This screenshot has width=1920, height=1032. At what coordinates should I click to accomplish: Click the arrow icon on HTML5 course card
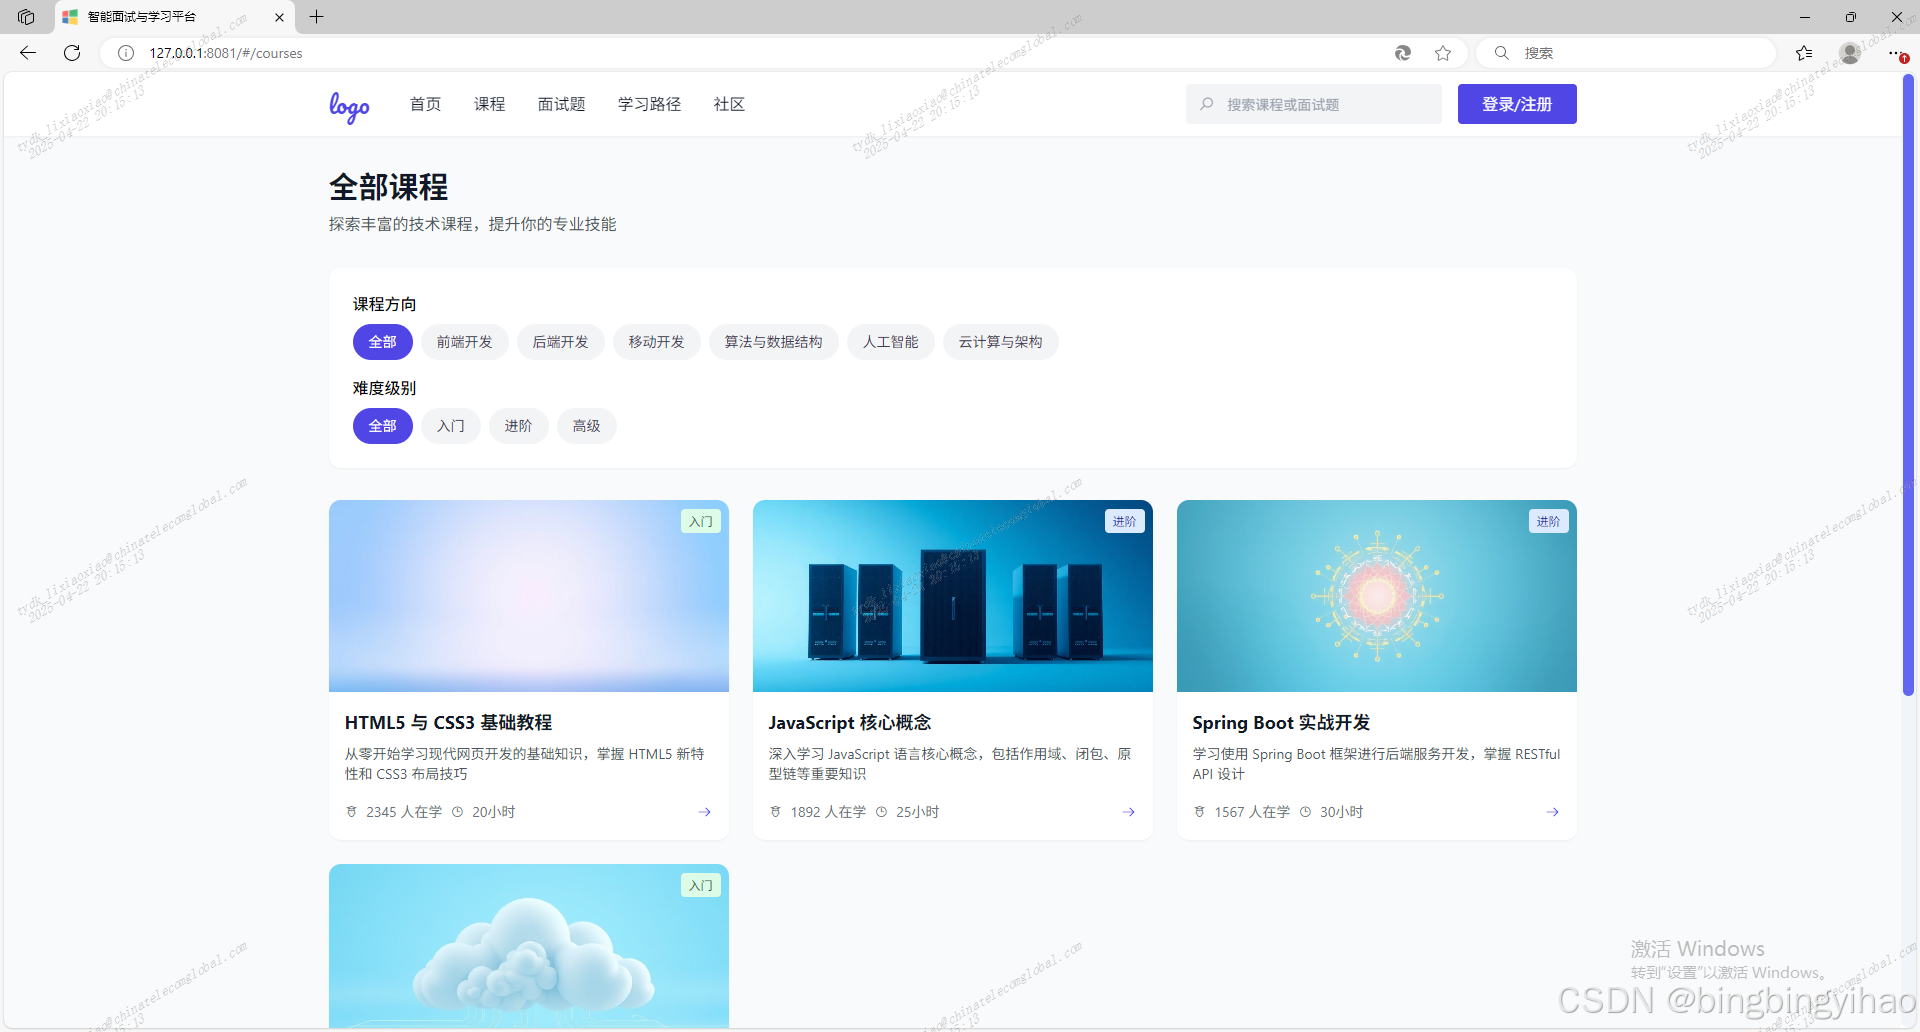click(705, 812)
